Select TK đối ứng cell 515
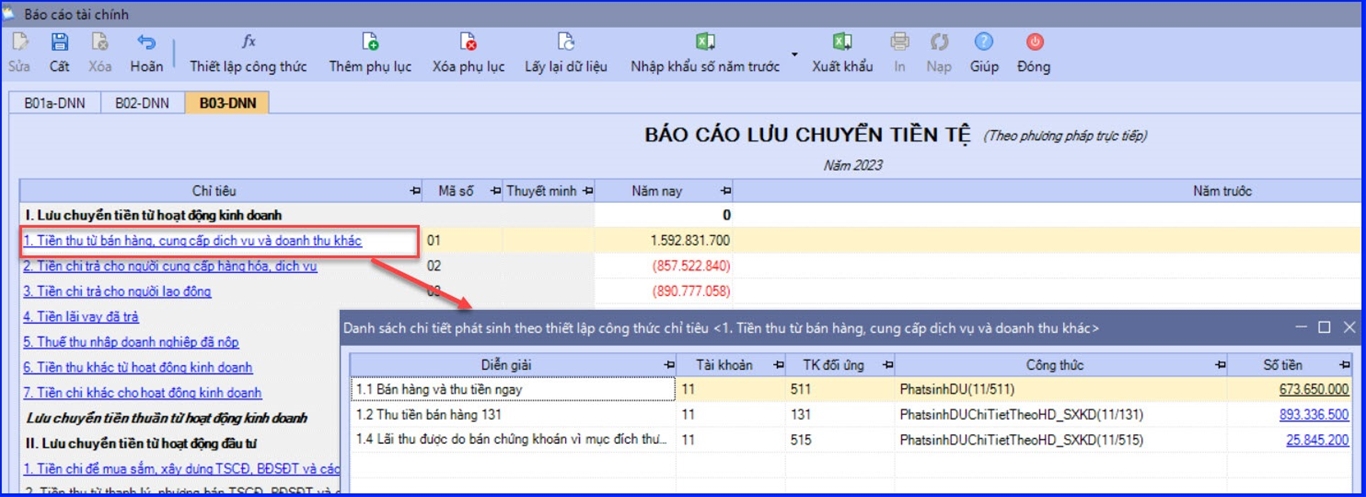The image size is (1366, 497). point(840,439)
